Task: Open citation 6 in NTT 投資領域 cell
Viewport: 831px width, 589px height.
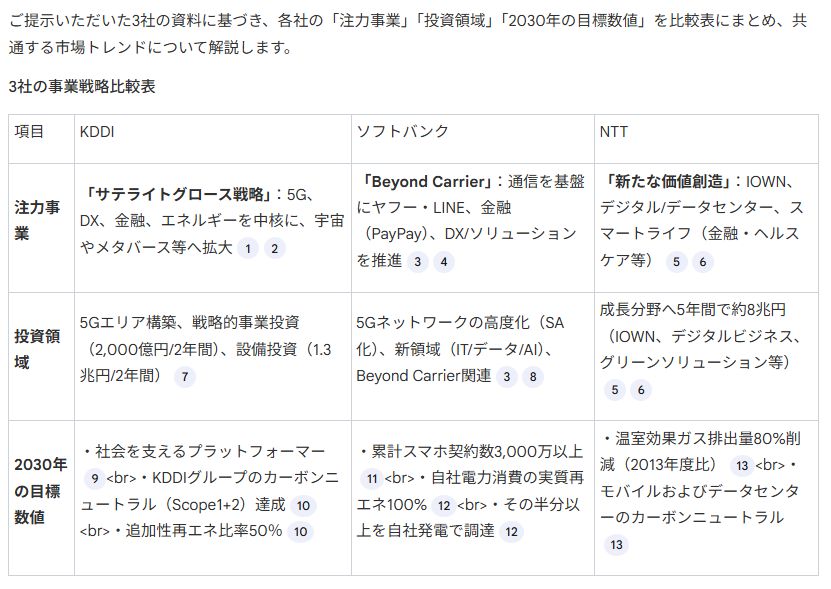Action: pyautogui.click(x=641, y=390)
